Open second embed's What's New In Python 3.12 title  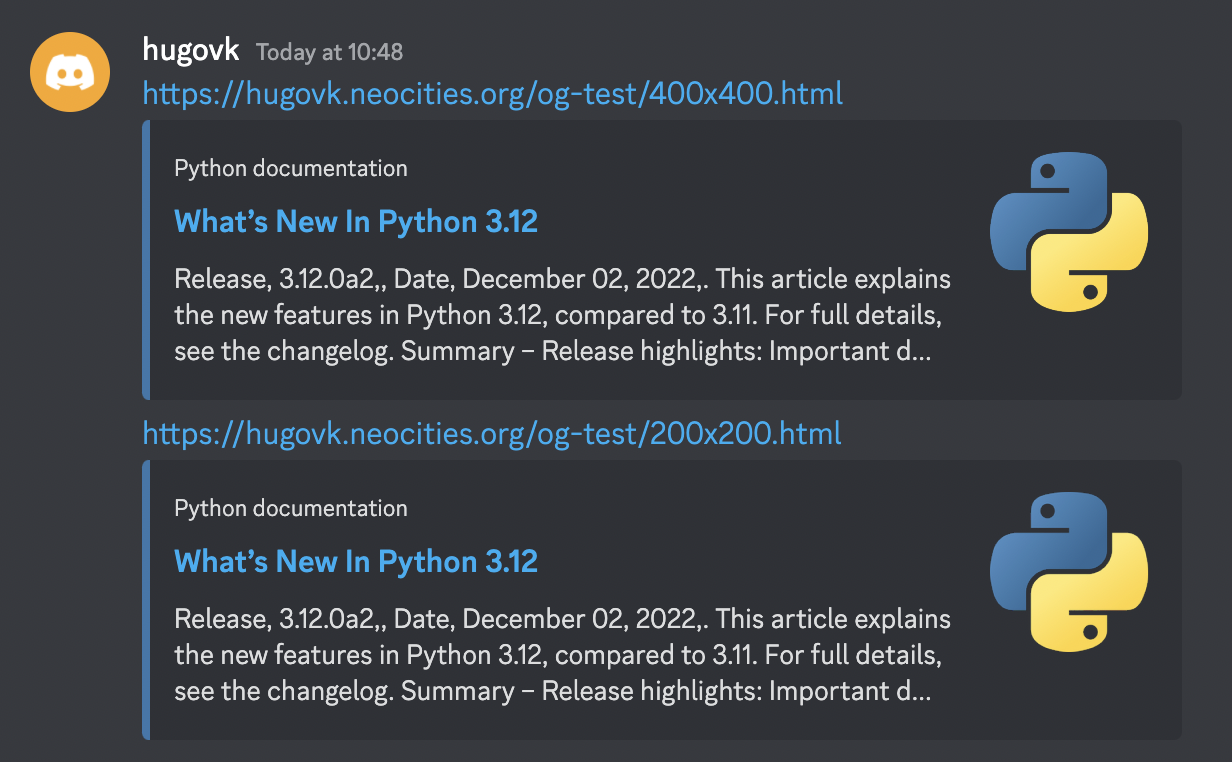tap(356, 562)
